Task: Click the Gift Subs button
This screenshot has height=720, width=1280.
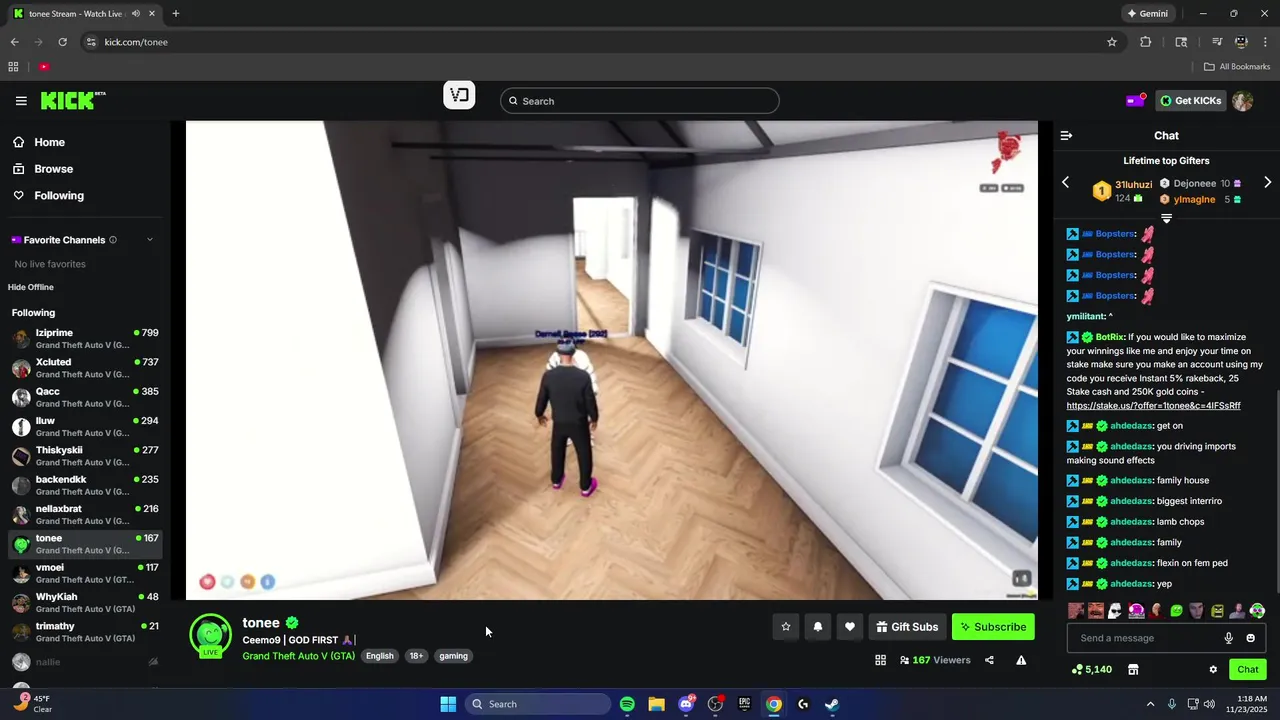Action: [907, 627]
